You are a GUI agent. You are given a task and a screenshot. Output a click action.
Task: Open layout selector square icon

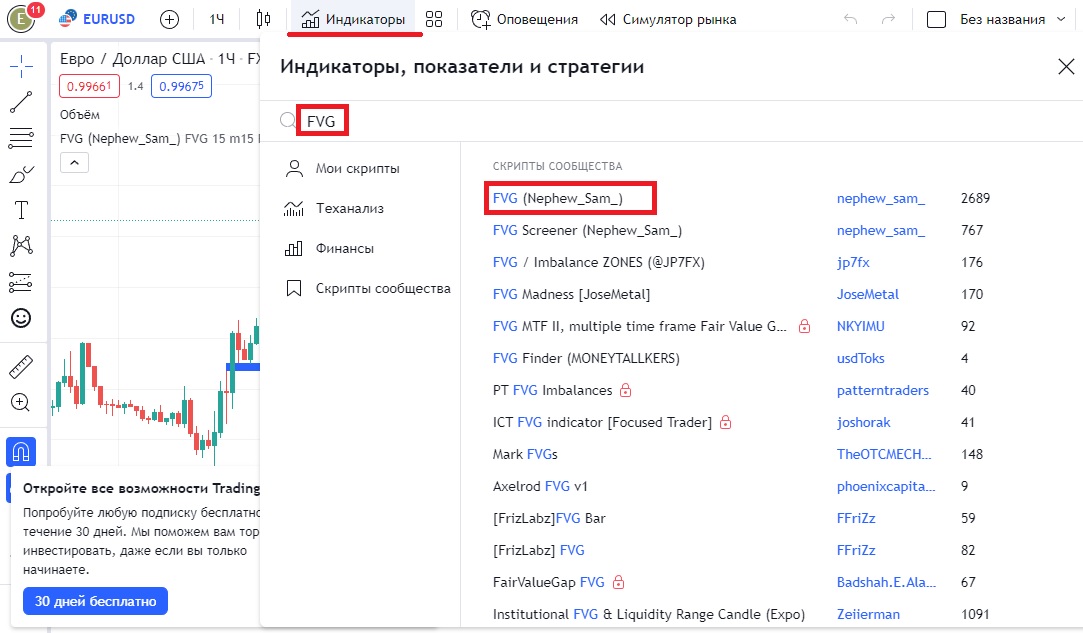936,19
